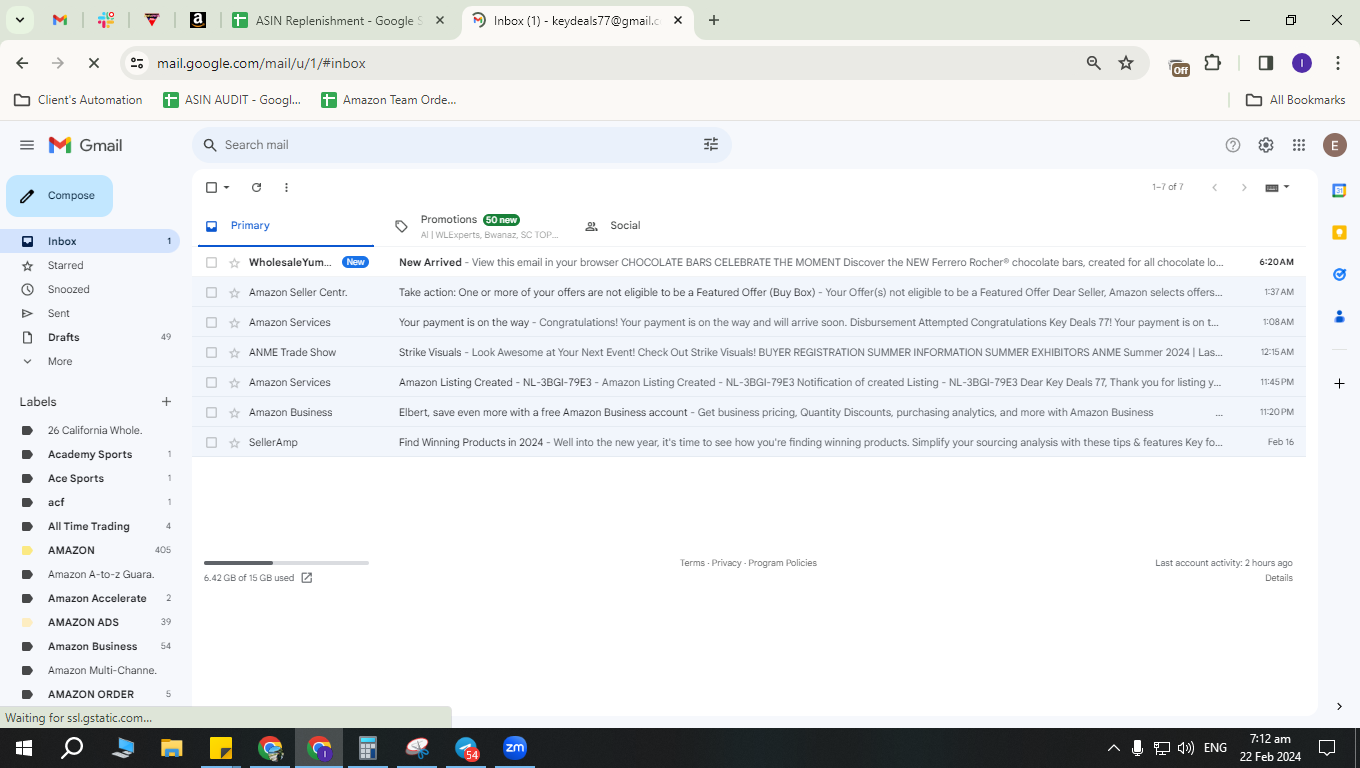This screenshot has width=1360, height=768.
Task: Show the Gmail side panel chevron
Action: (x=1339, y=706)
